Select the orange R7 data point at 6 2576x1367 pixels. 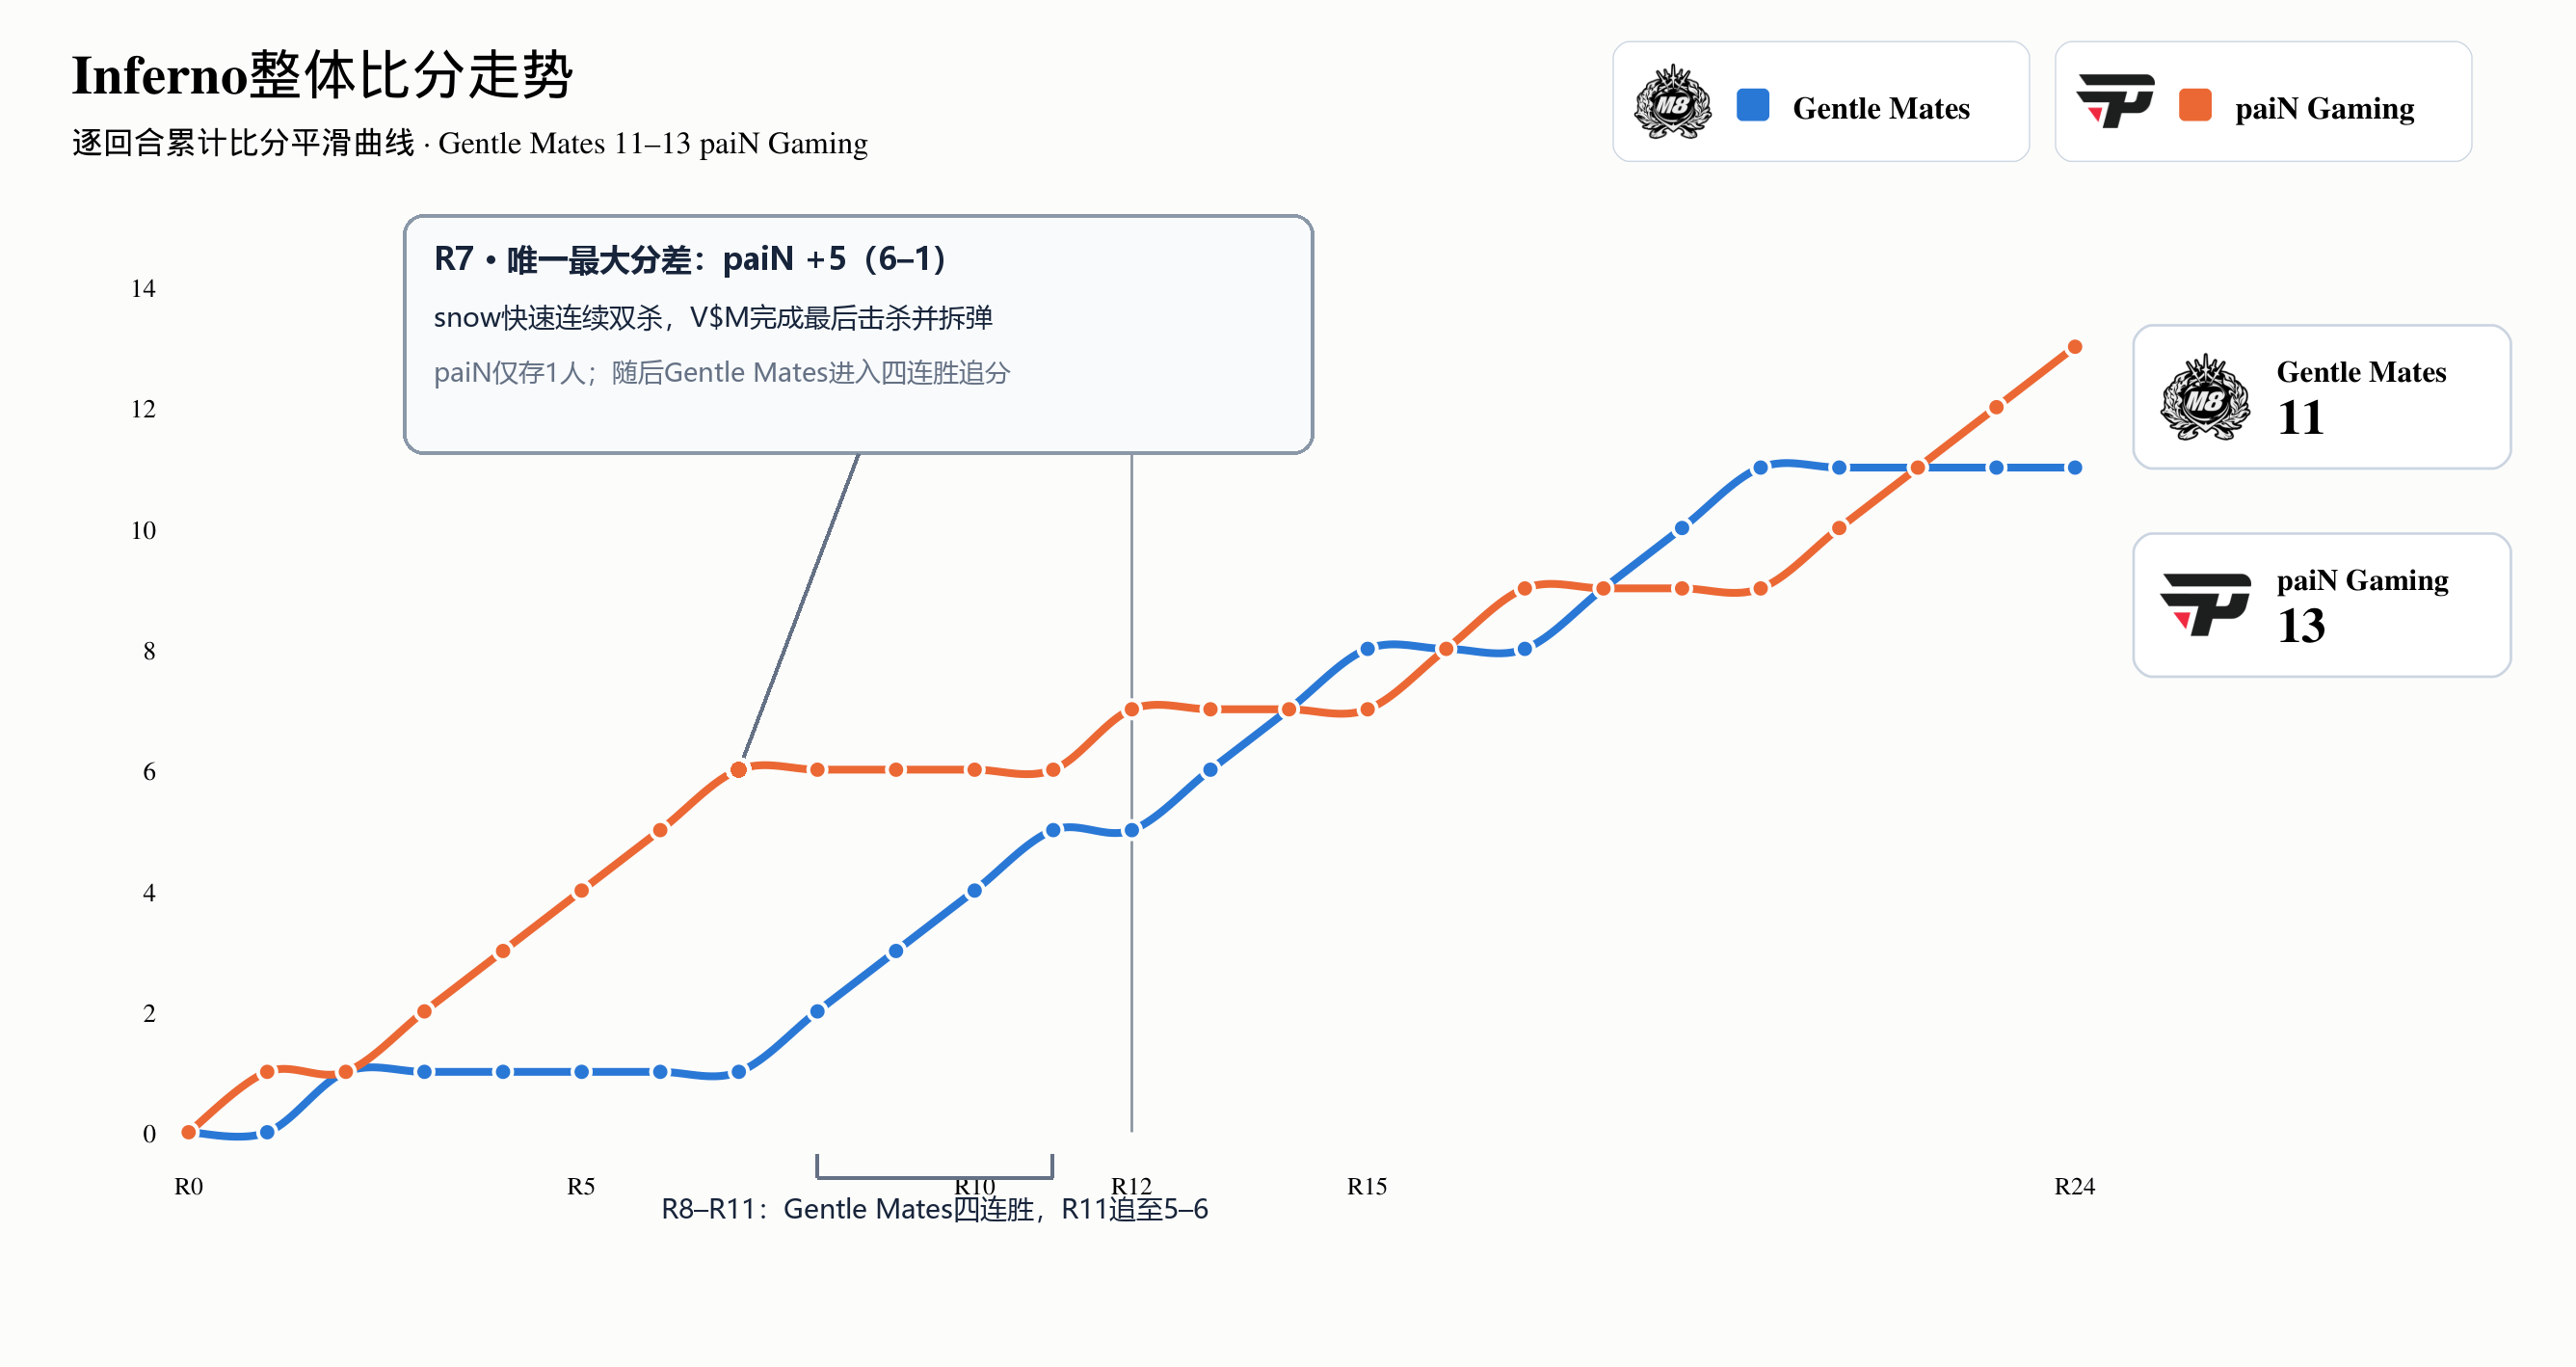click(738, 770)
